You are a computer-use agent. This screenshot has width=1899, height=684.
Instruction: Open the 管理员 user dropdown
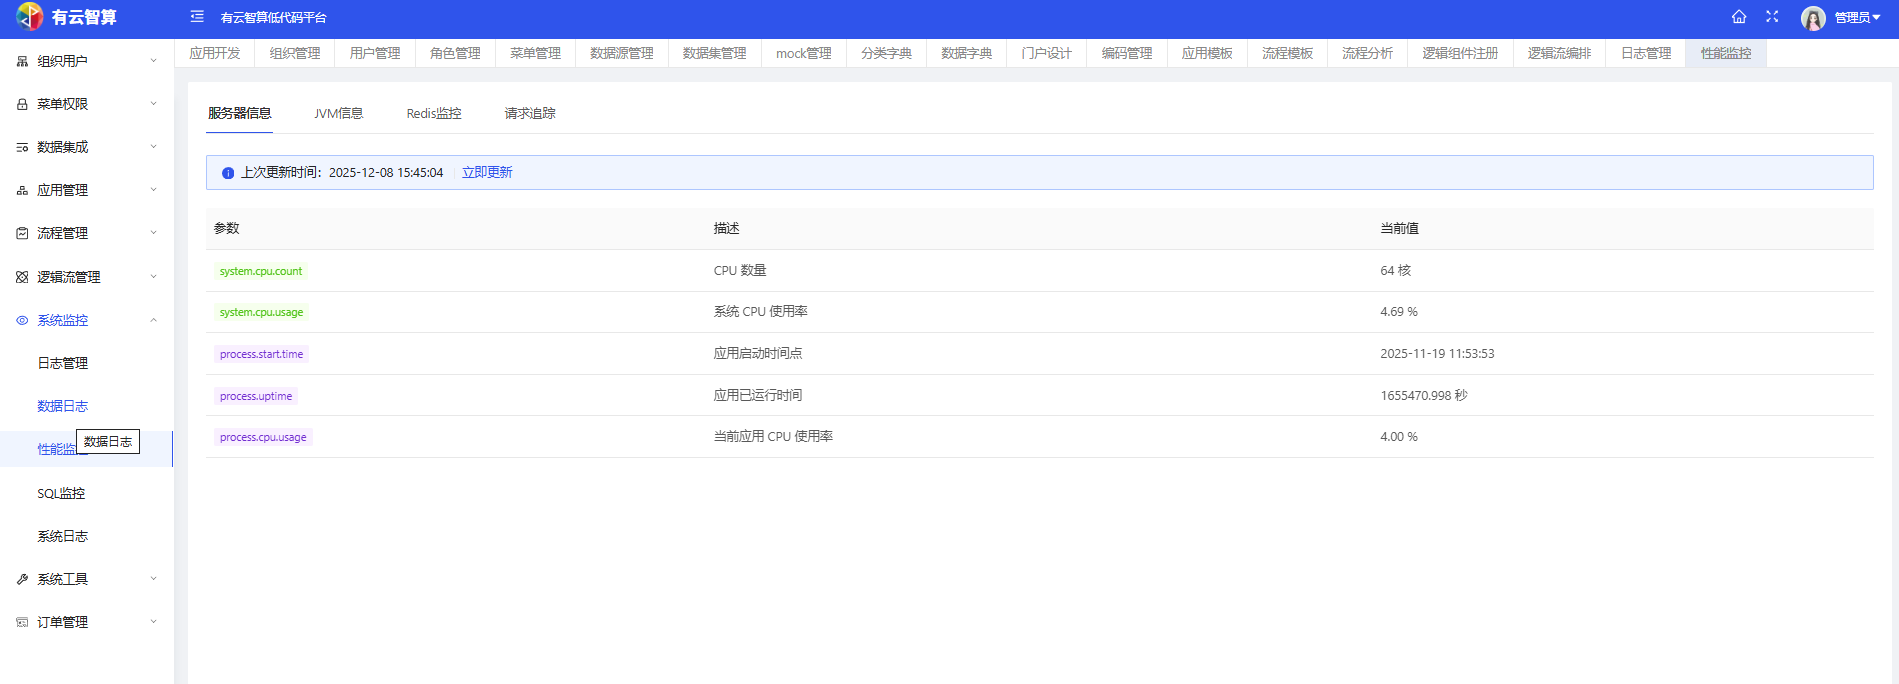pyautogui.click(x=1857, y=18)
